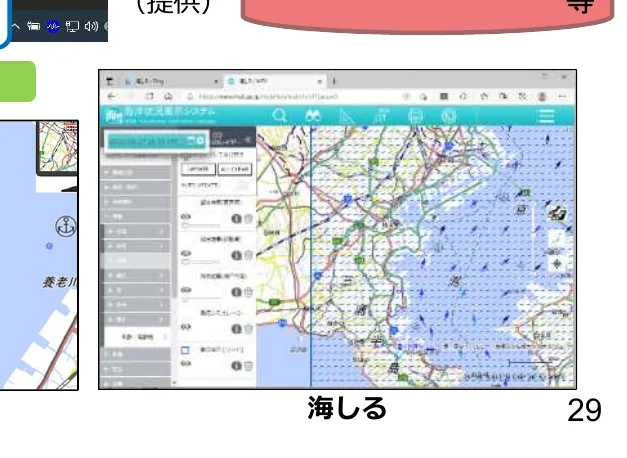Screen dimensions: 627x458
Task: Expand the bottom gray category row in sidebar
Action: pyautogui.click(x=137, y=384)
